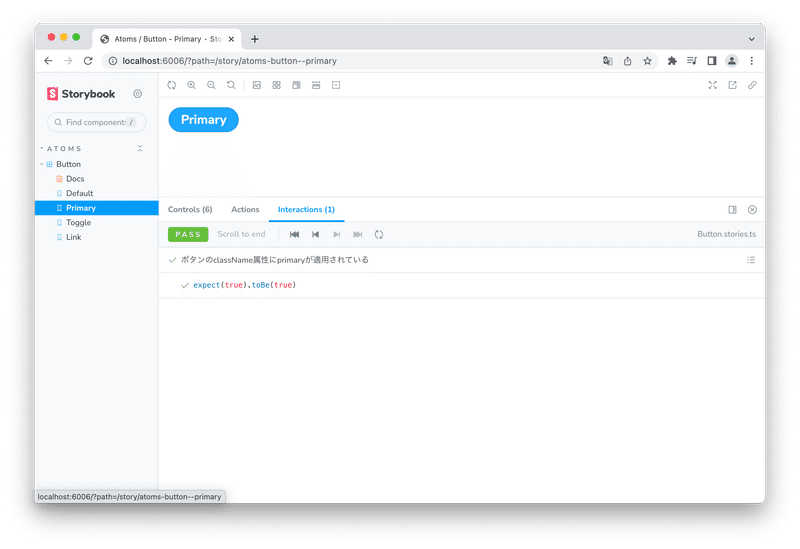Image resolution: width=800 pixels, height=549 pixels.
Task: Open the Button.stories.ts file label
Action: (727, 234)
